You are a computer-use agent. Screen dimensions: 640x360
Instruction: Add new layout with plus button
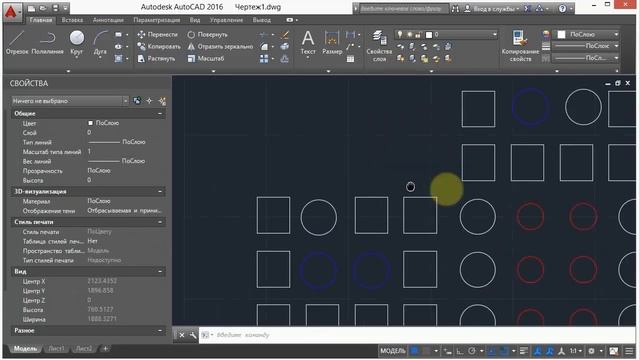pos(105,349)
